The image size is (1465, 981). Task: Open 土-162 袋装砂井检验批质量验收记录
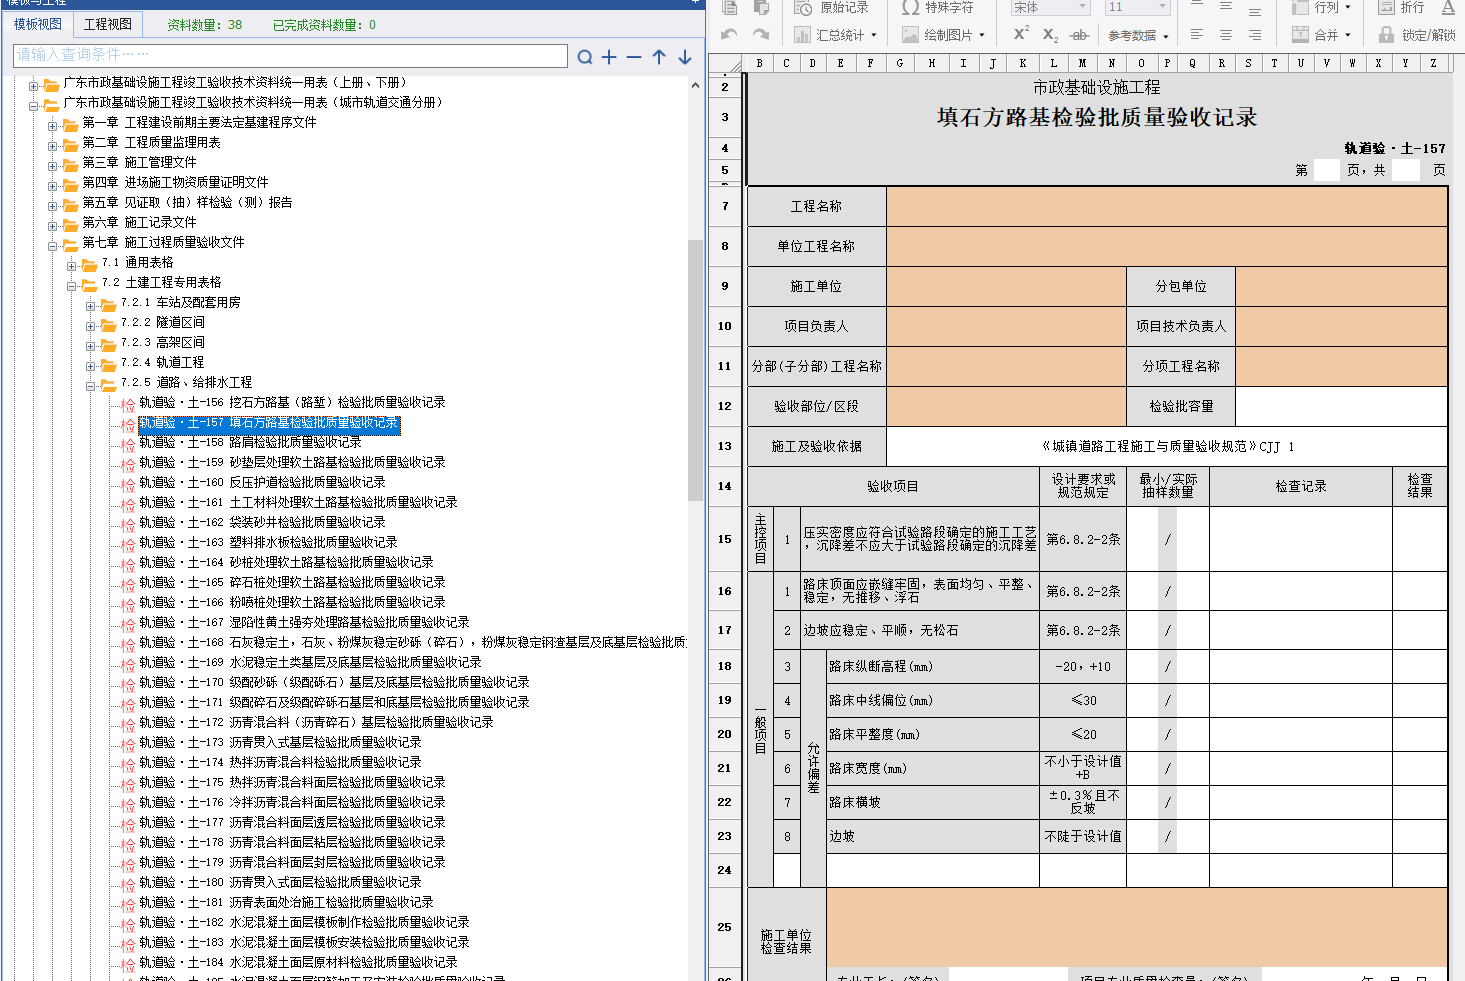coord(262,523)
